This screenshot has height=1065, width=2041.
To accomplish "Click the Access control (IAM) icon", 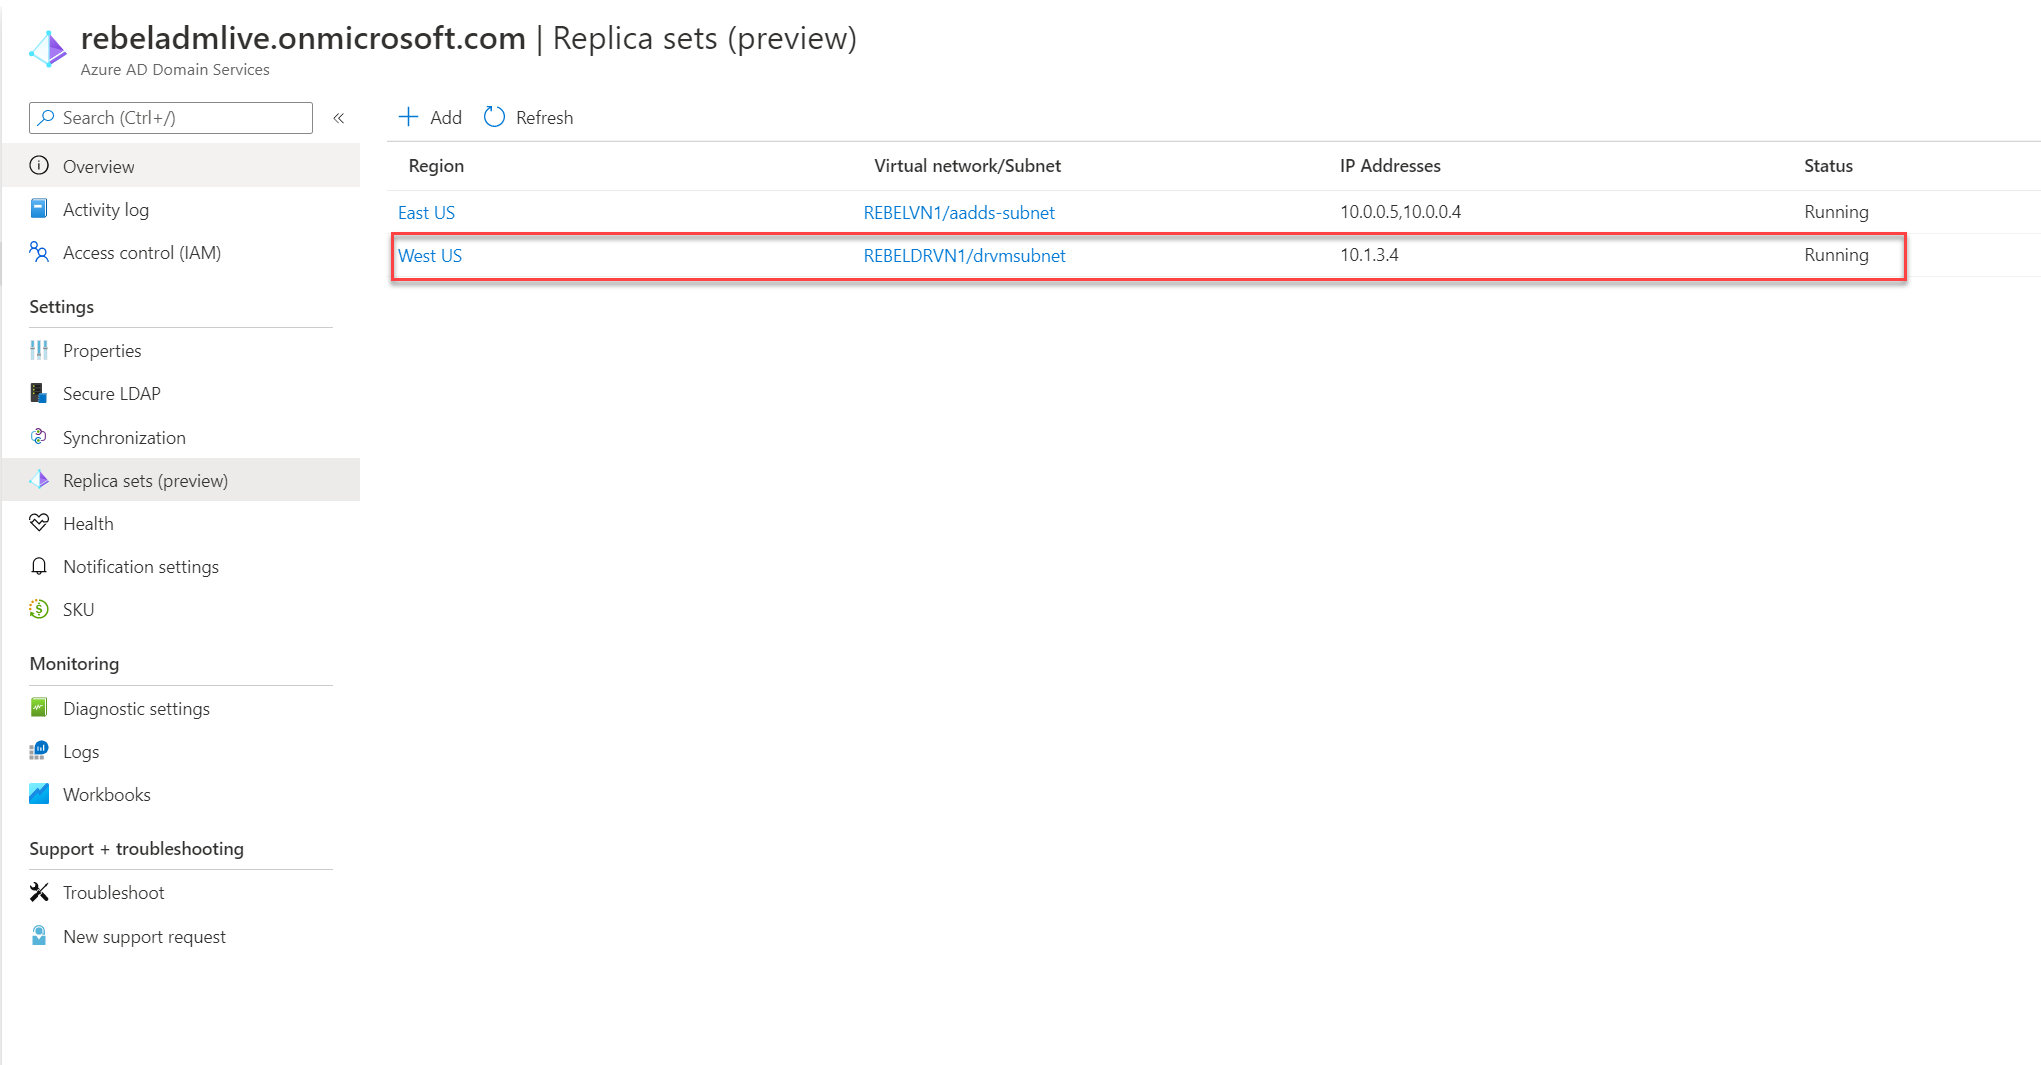I will tap(39, 252).
